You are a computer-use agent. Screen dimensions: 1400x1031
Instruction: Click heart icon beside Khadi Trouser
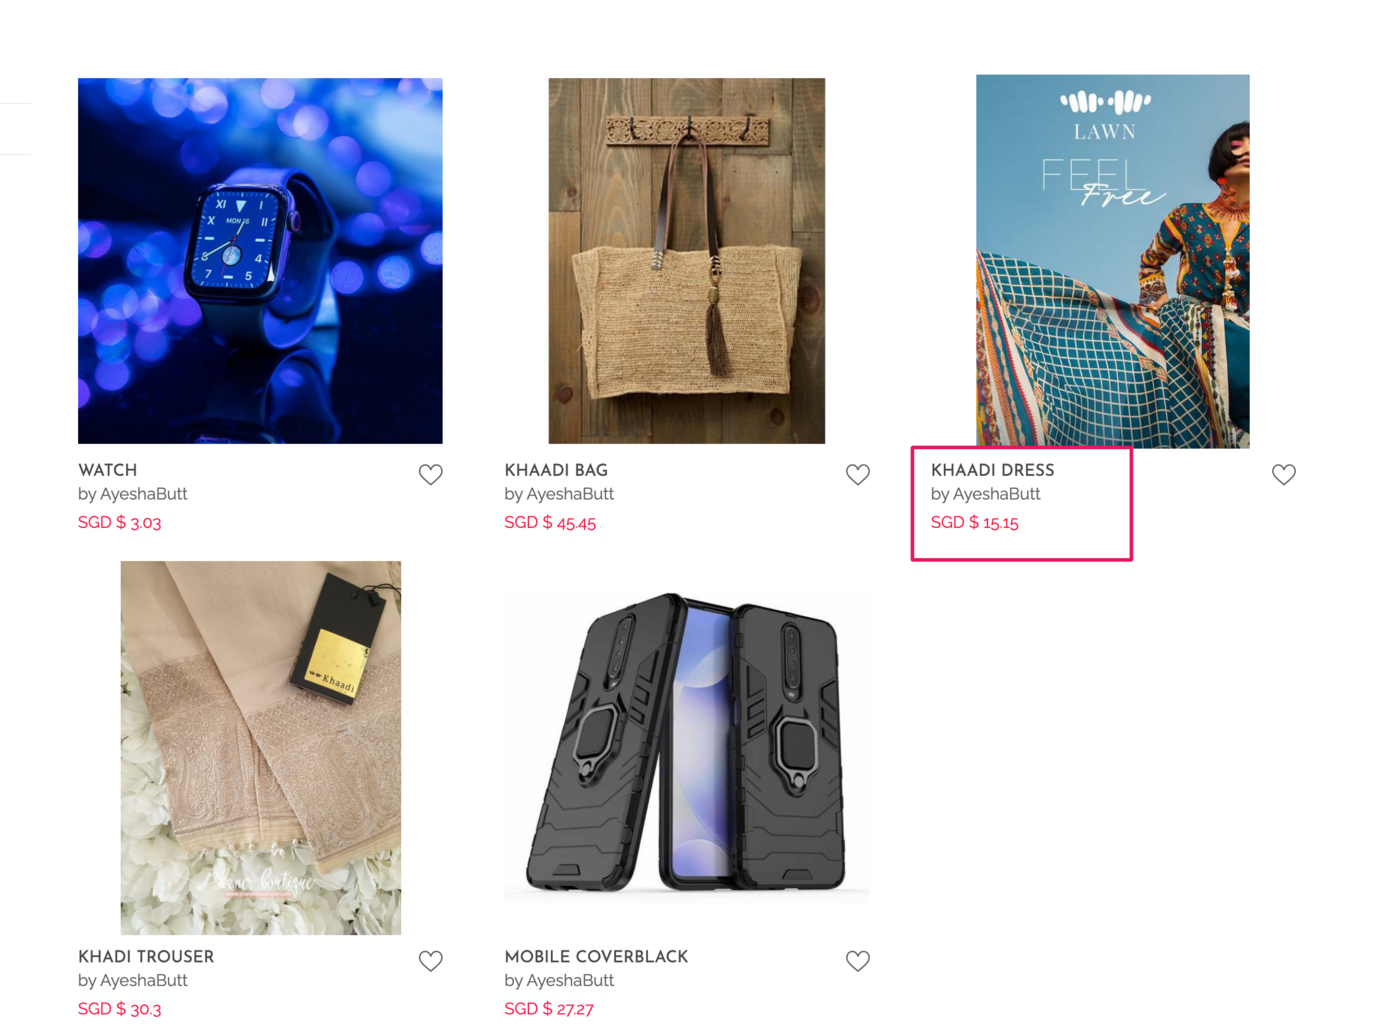431,961
